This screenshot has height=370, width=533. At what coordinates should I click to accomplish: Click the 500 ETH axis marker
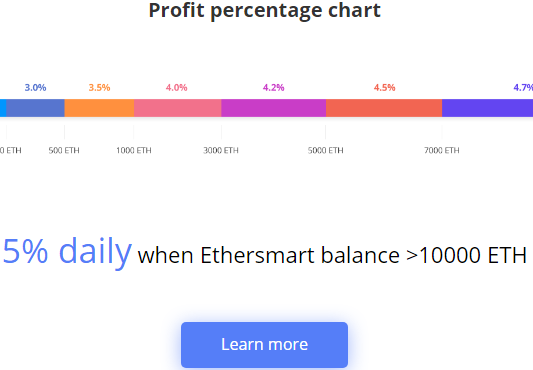[64, 150]
